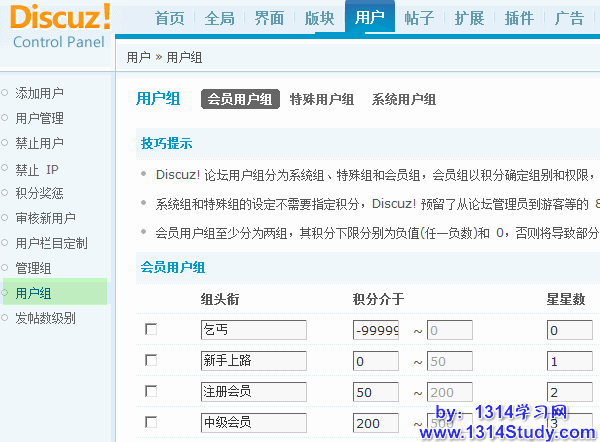This screenshot has width=600, height=442.
Task: Click the 新手上路 star count field
Action: pos(571,361)
